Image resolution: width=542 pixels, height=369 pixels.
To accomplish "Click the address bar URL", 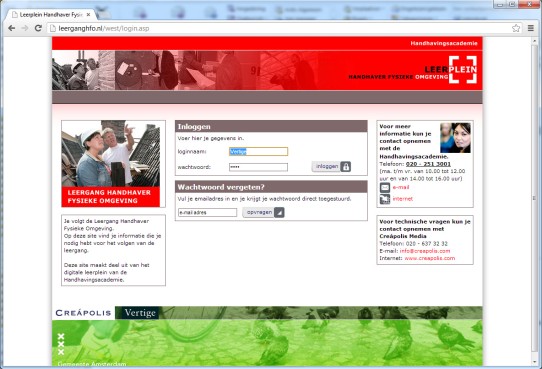I will click(104, 28).
